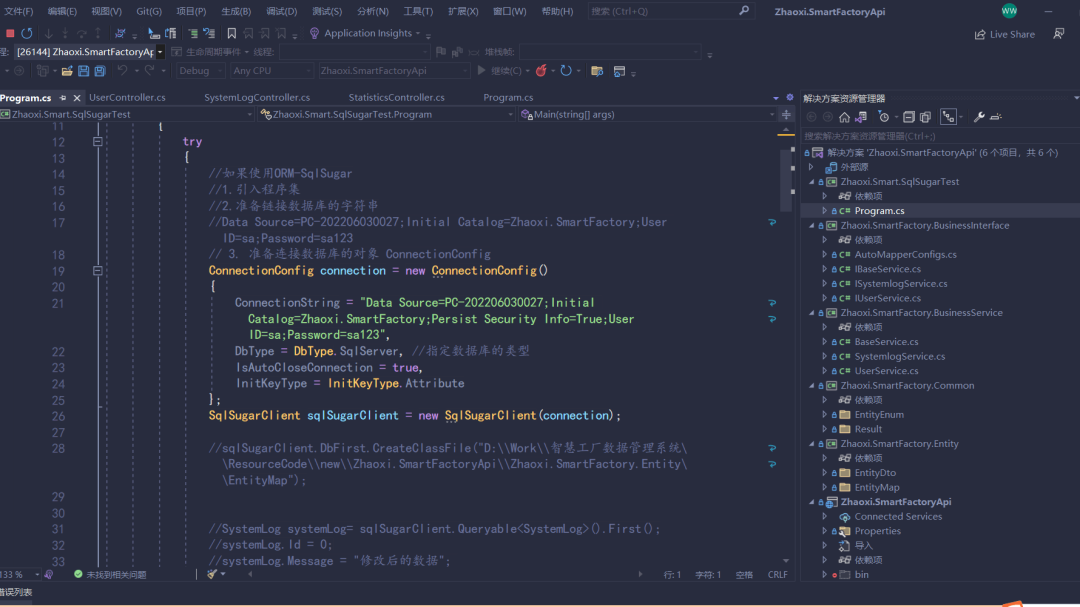Viewport: 1080px width, 607px height.
Task: Click the WW account avatar
Action: pyautogui.click(x=1009, y=10)
